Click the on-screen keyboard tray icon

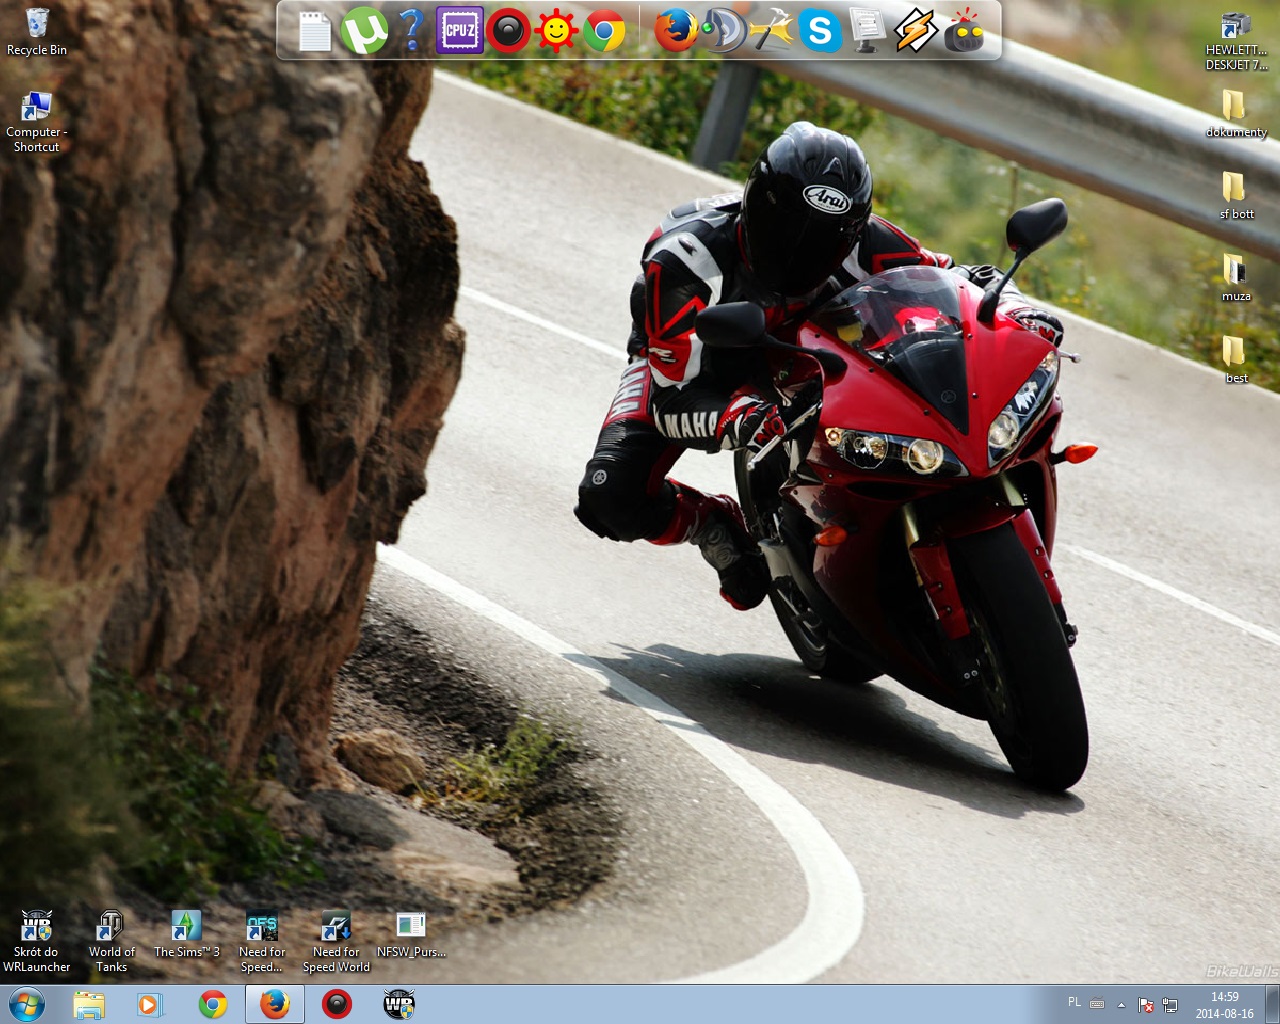tap(1097, 1004)
